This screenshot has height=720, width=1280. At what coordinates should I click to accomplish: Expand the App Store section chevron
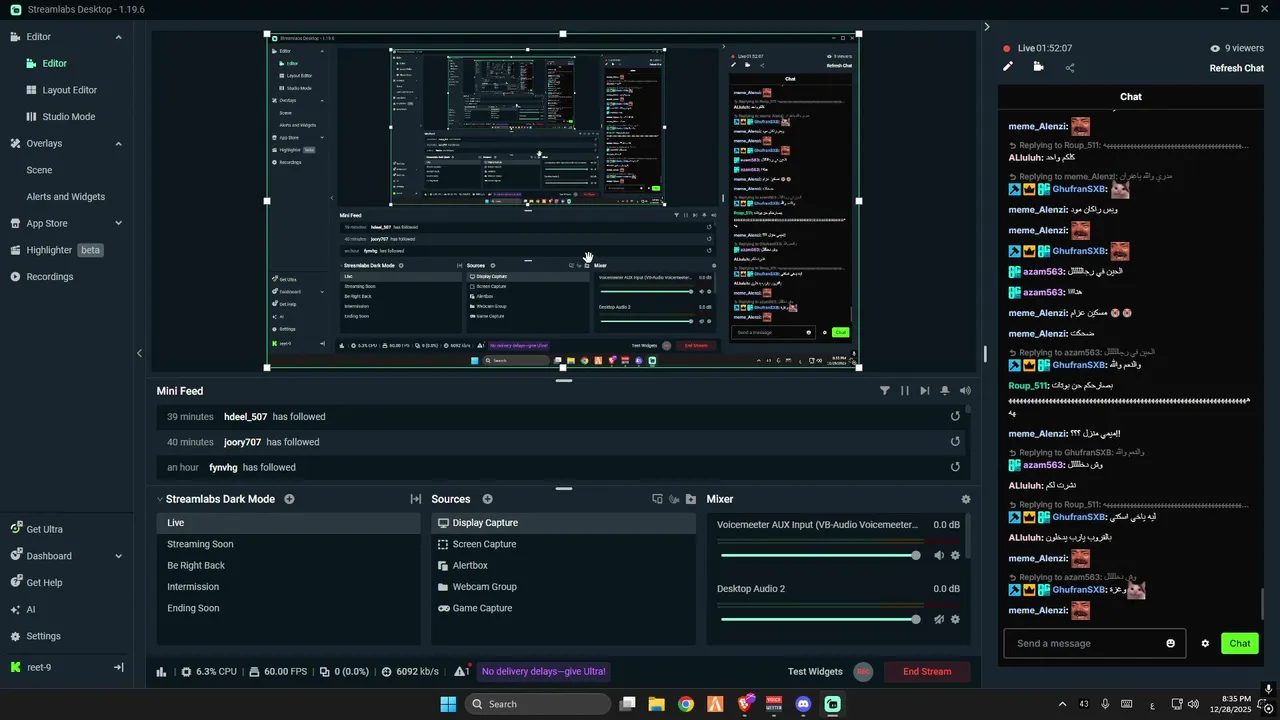tap(118, 224)
